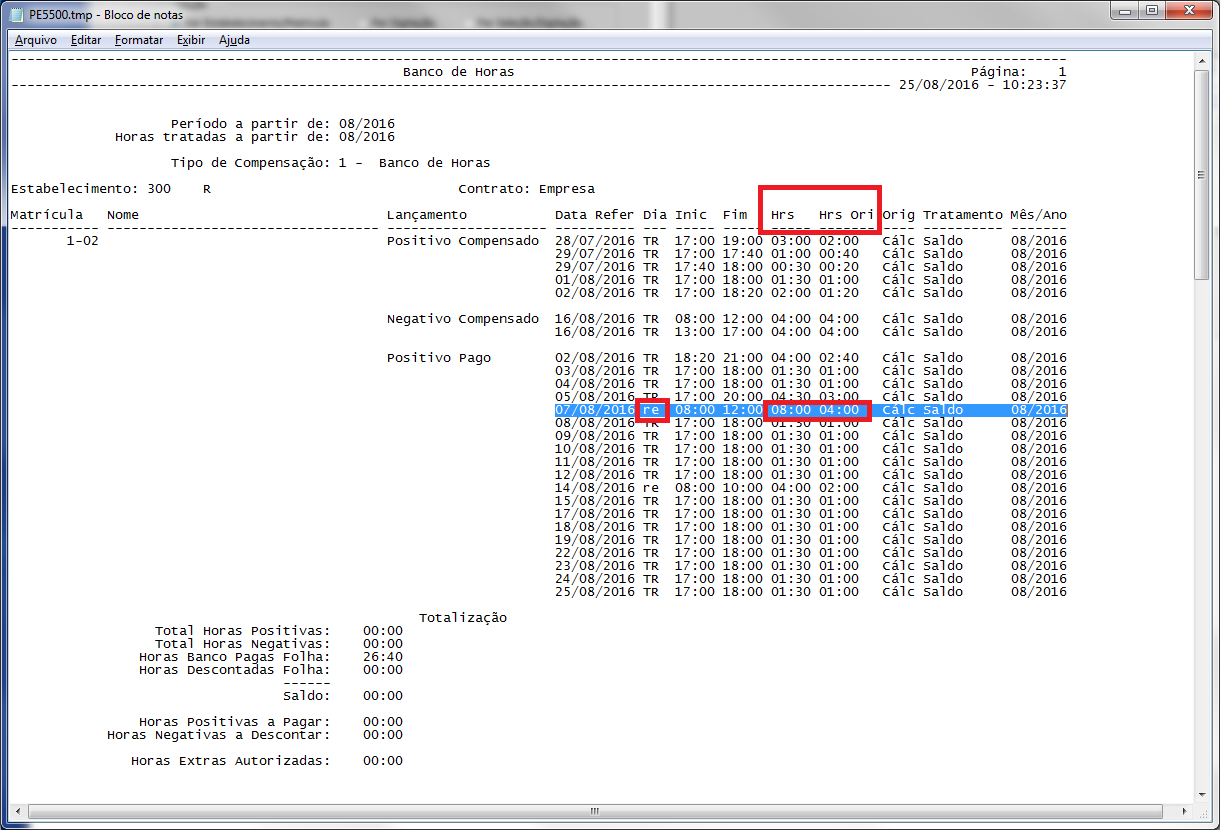Click the "Positivo Pago" entry

[439, 358]
